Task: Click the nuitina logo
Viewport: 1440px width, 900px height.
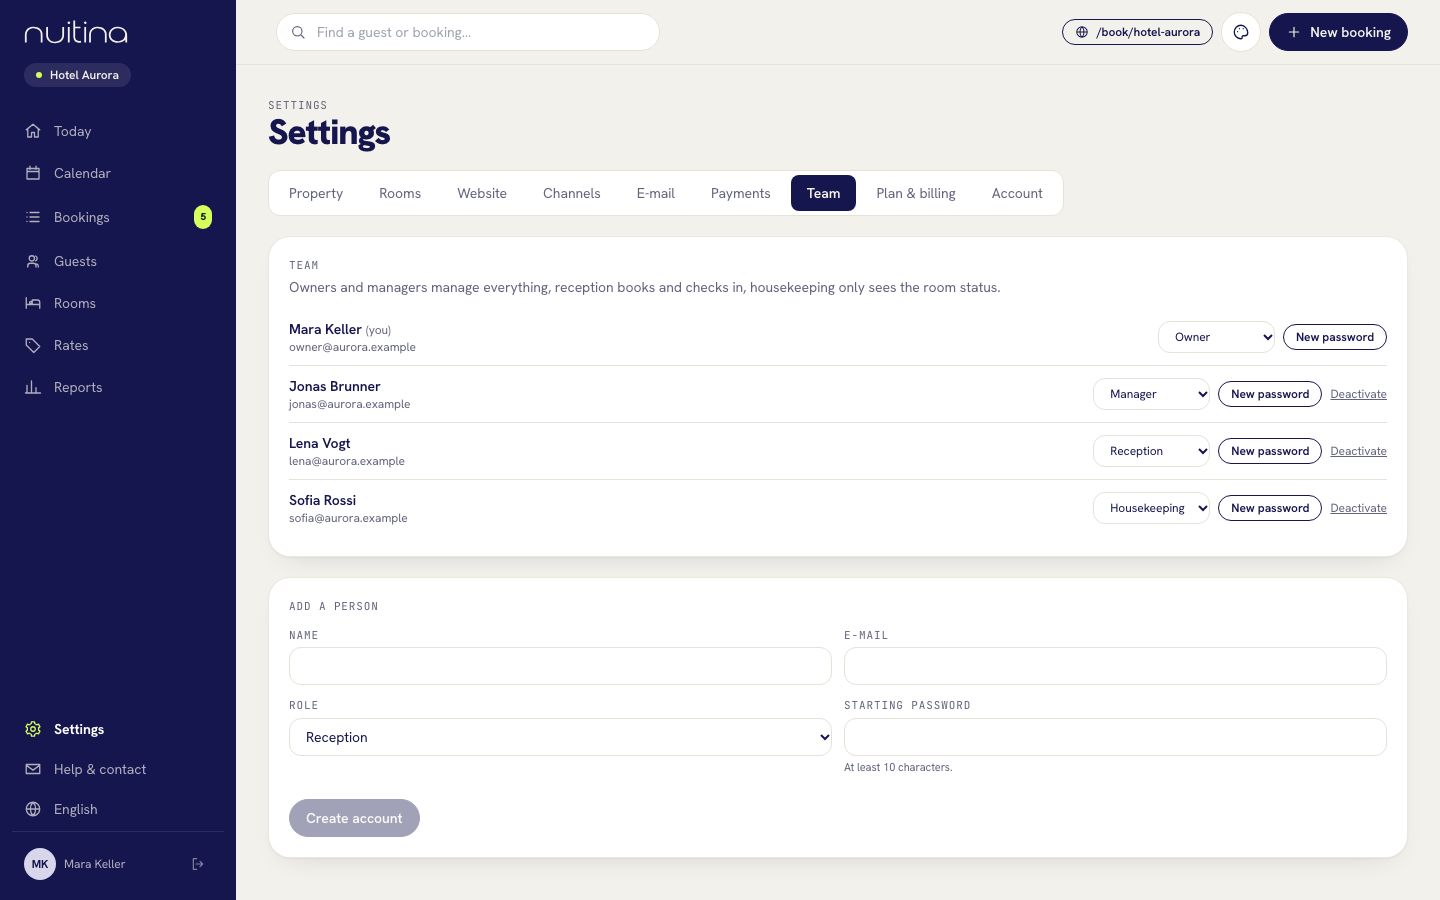Action: tap(76, 33)
